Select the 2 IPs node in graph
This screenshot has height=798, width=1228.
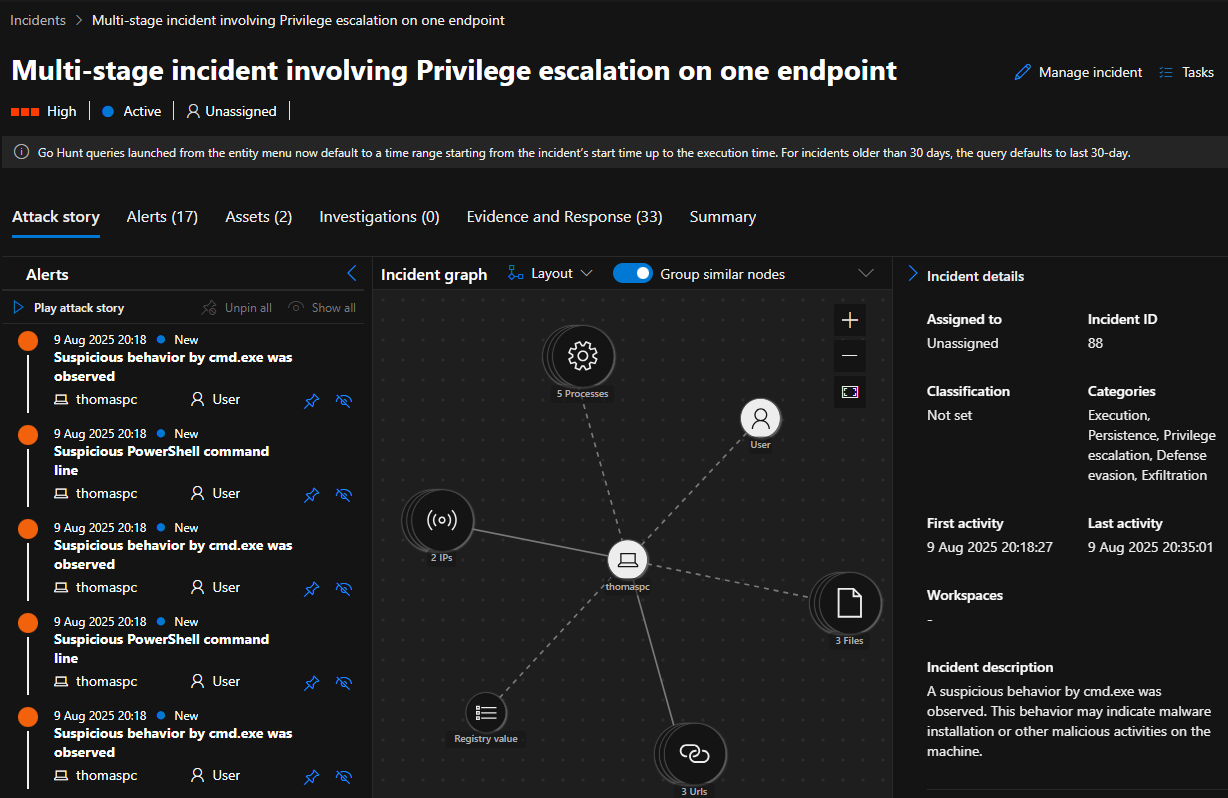coord(440,520)
